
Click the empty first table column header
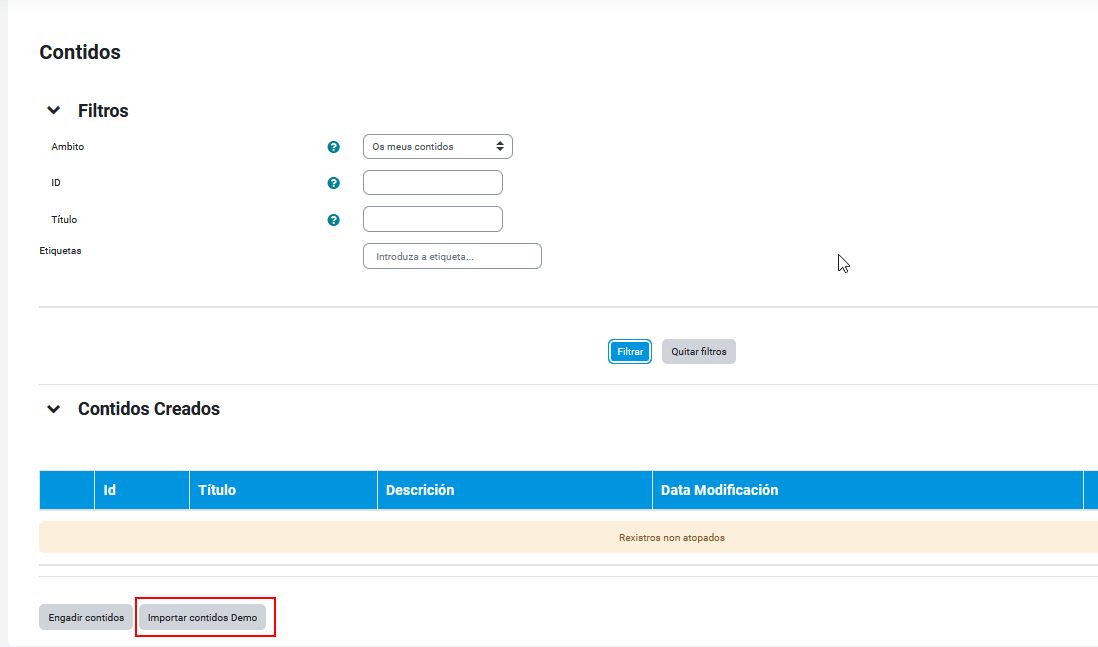67,490
